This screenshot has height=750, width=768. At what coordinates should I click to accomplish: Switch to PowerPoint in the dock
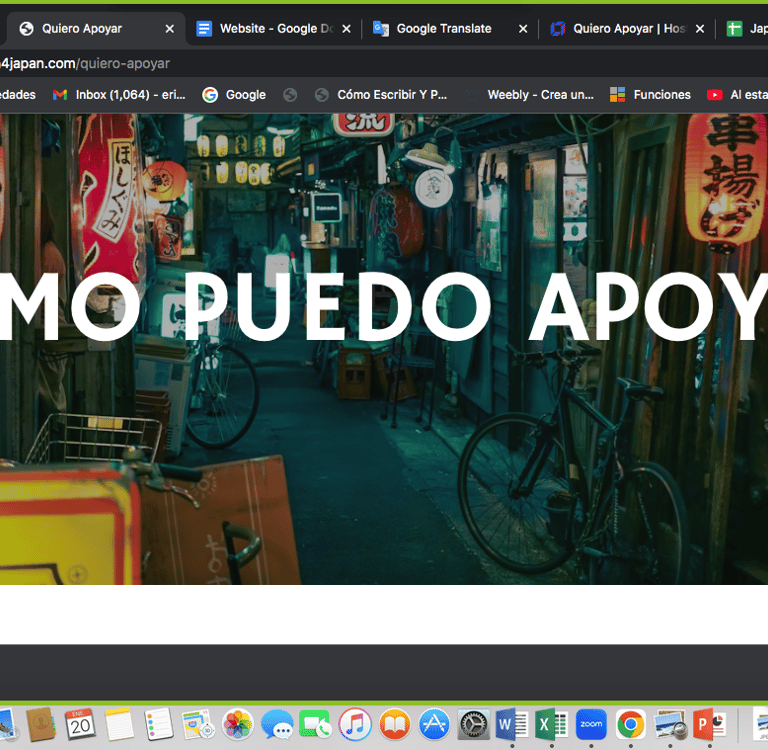click(709, 723)
